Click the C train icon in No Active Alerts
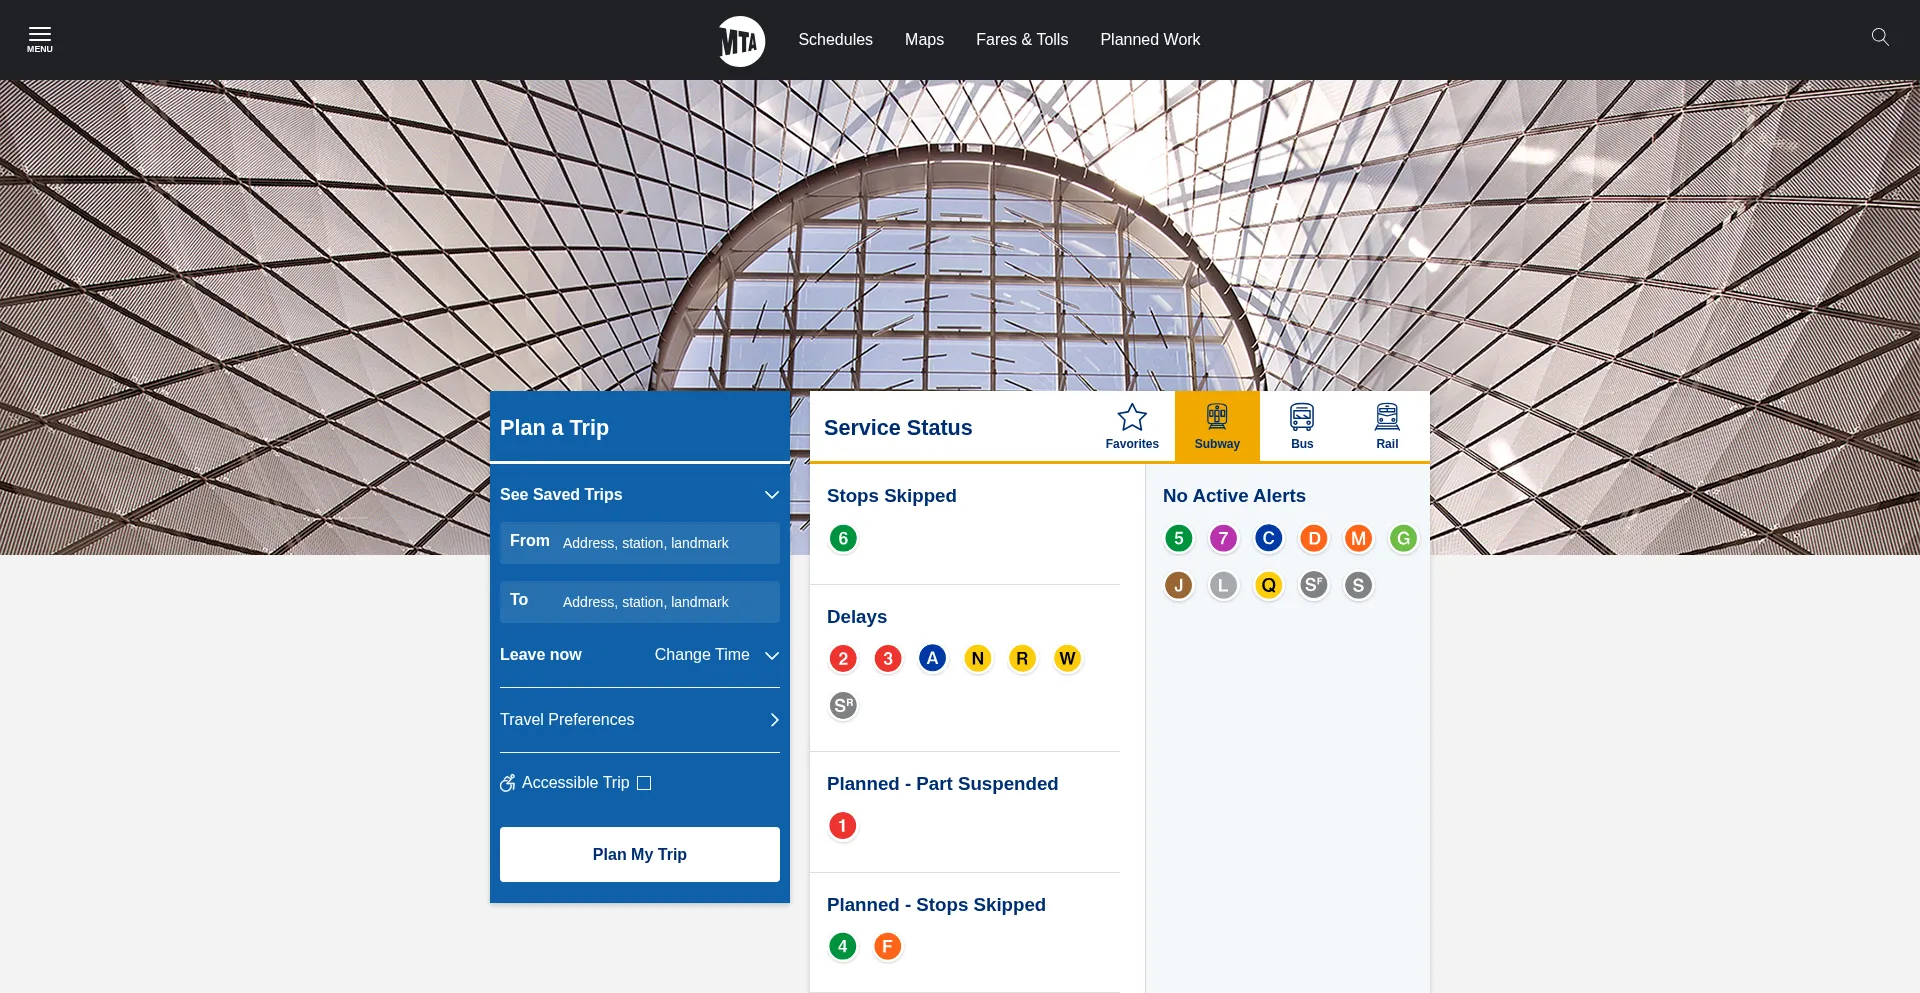The height and width of the screenshot is (993, 1920). click(1269, 539)
